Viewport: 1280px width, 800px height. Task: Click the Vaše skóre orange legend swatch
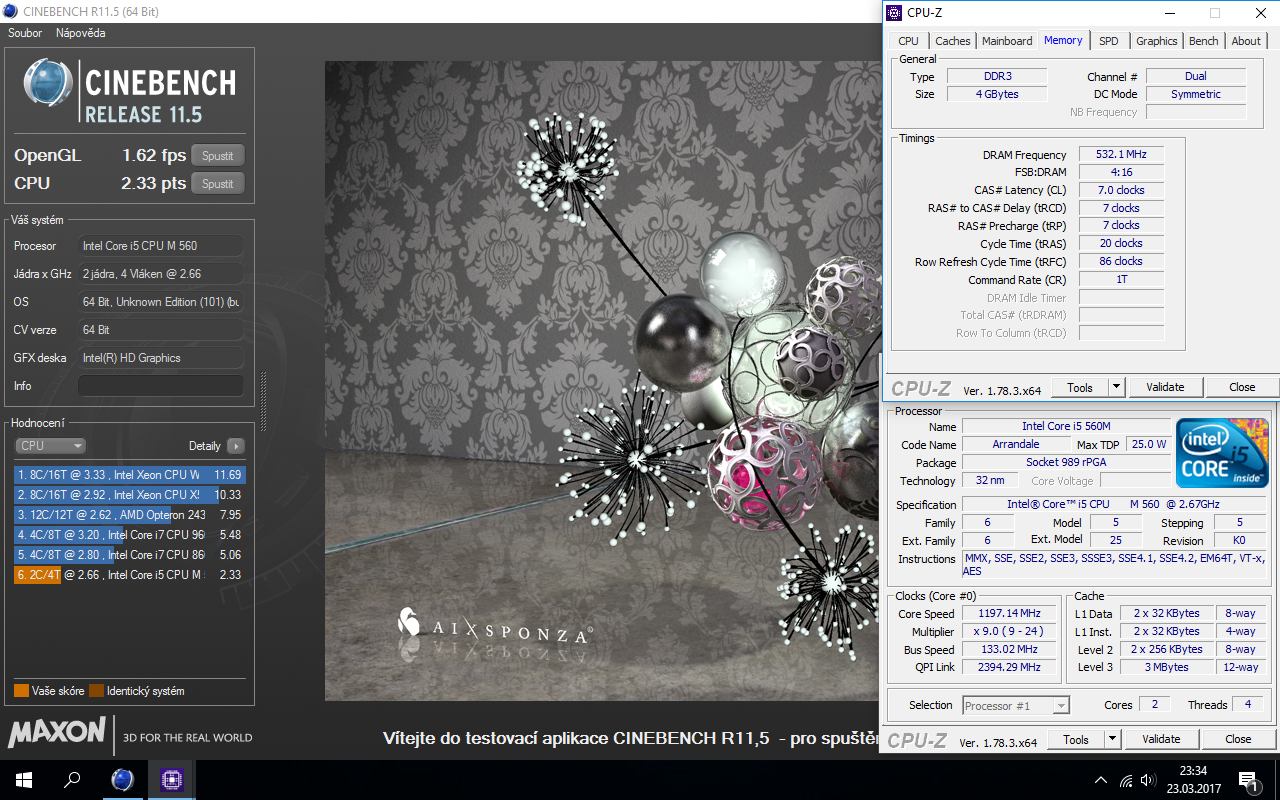(x=21, y=691)
